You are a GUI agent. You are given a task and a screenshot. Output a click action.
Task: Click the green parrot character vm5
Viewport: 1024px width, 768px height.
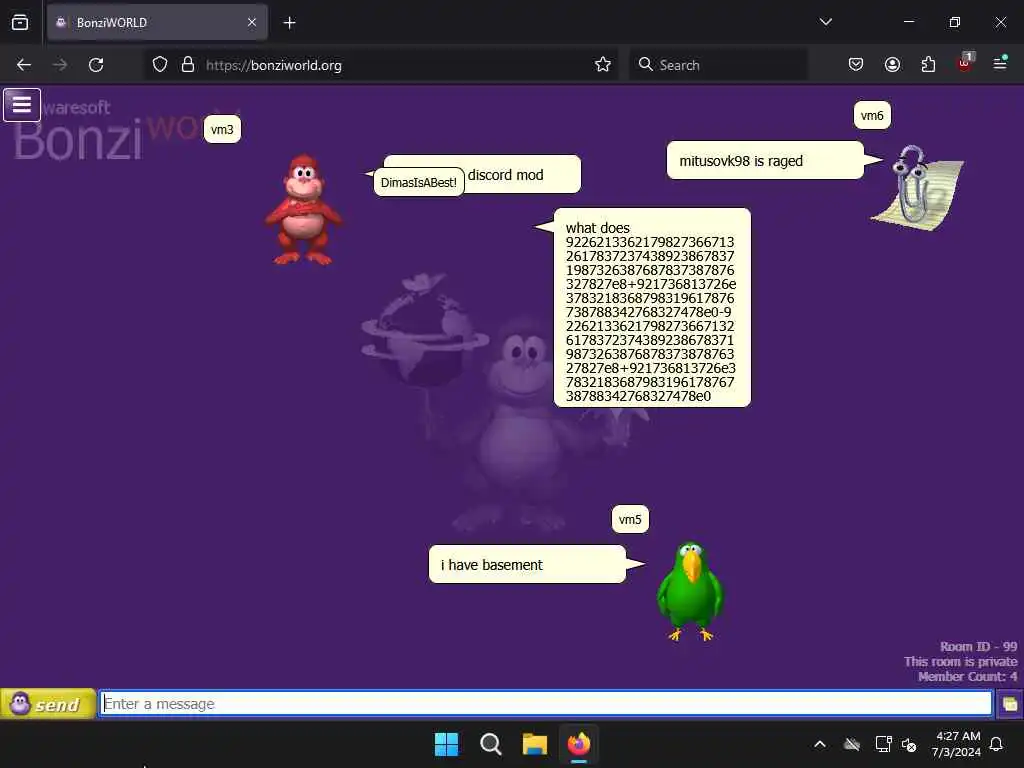pyautogui.click(x=690, y=590)
